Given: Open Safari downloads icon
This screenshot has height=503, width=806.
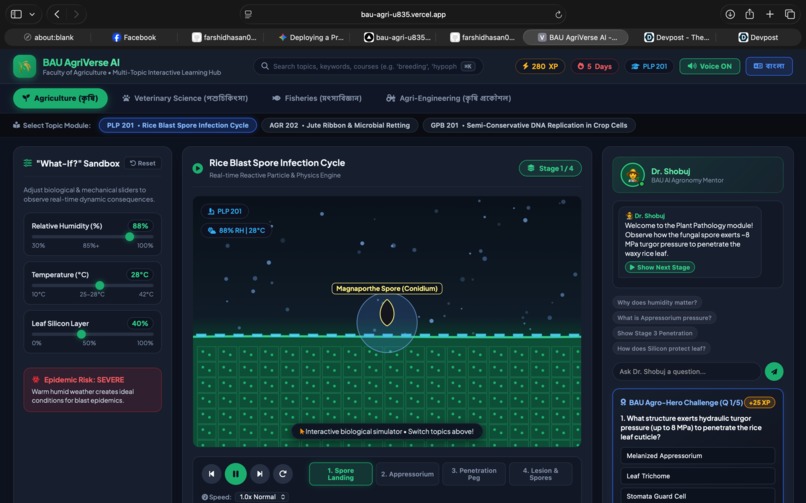Looking at the screenshot, I should pos(730,14).
